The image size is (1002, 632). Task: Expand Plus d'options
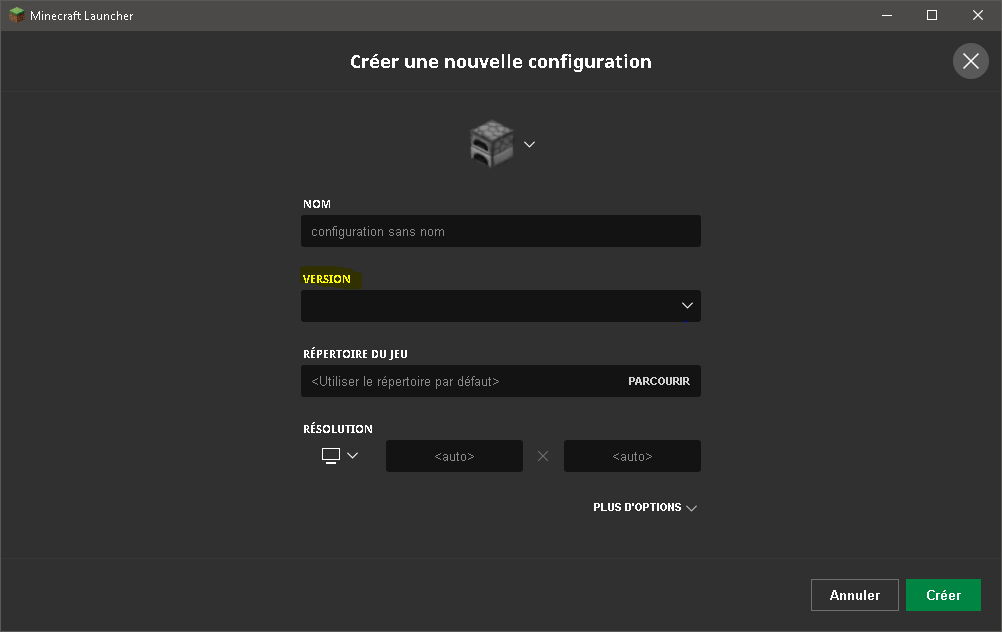pos(645,507)
